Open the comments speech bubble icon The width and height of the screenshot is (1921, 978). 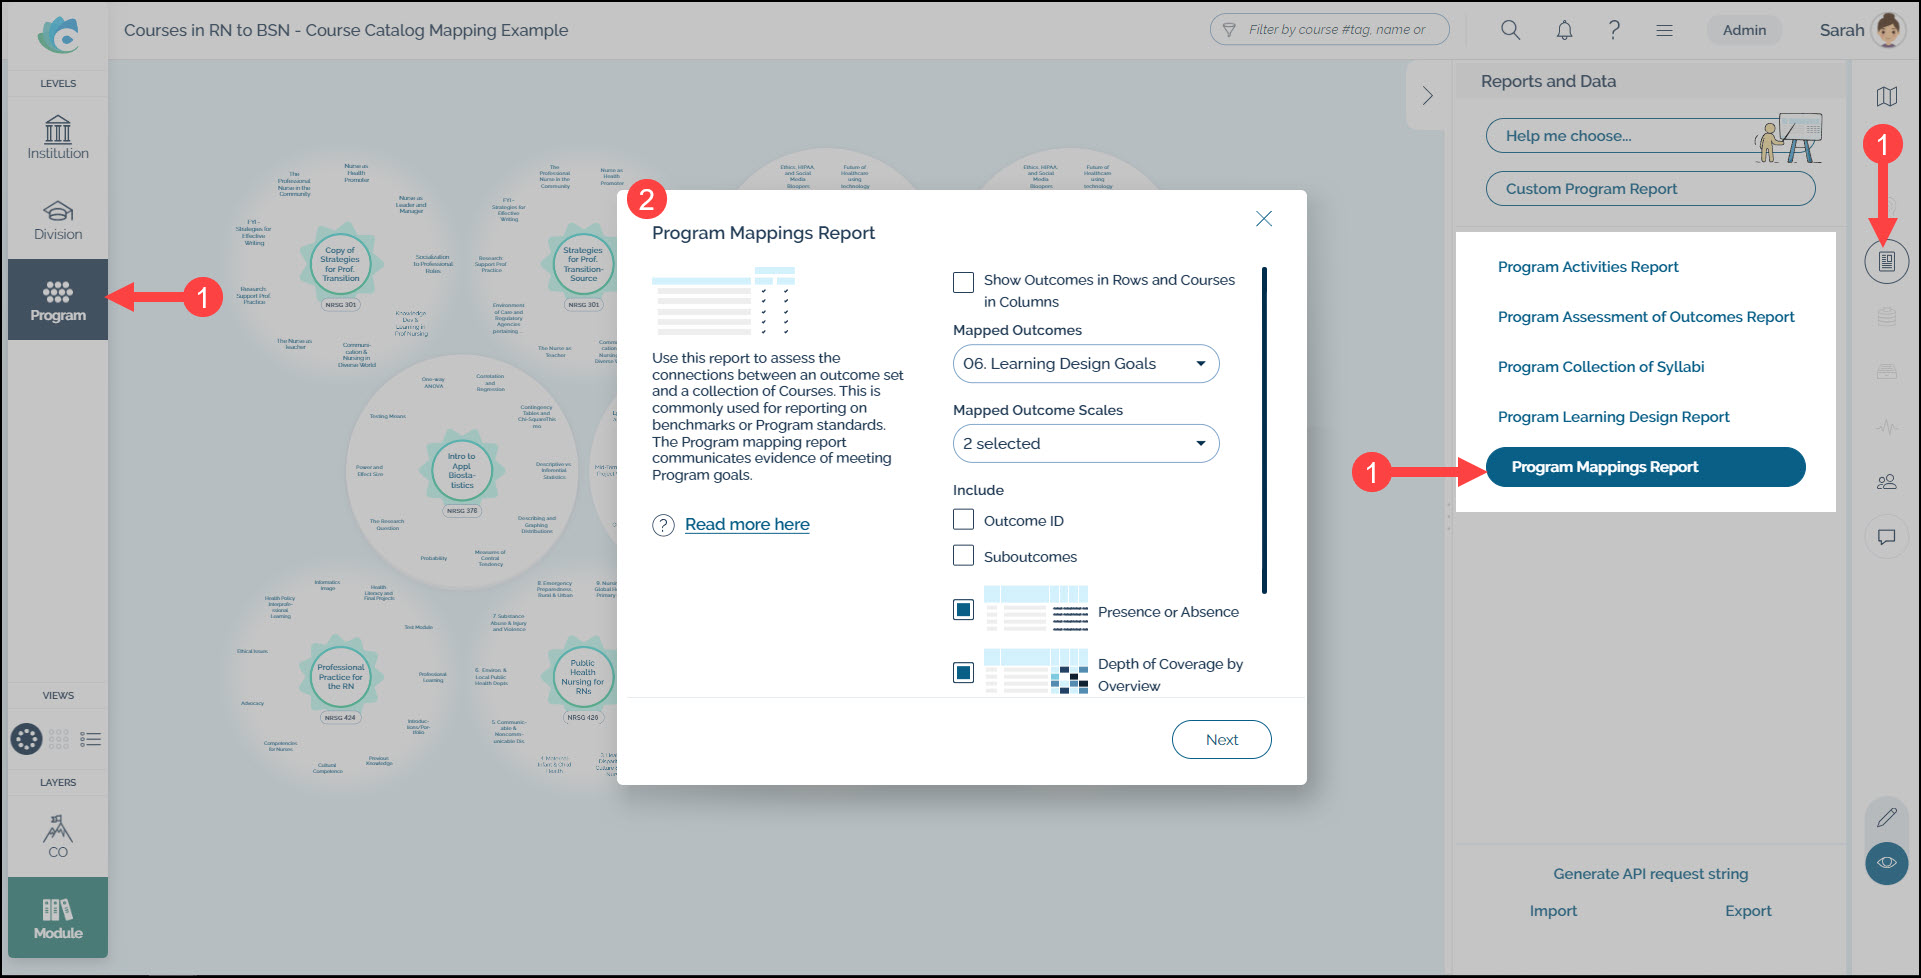[x=1886, y=537]
